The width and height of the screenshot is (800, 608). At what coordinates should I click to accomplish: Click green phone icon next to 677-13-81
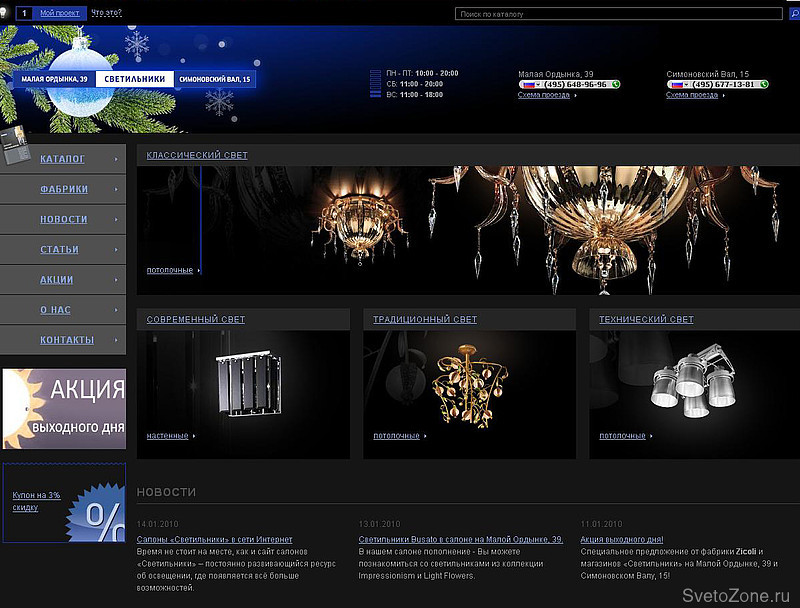[x=764, y=85]
